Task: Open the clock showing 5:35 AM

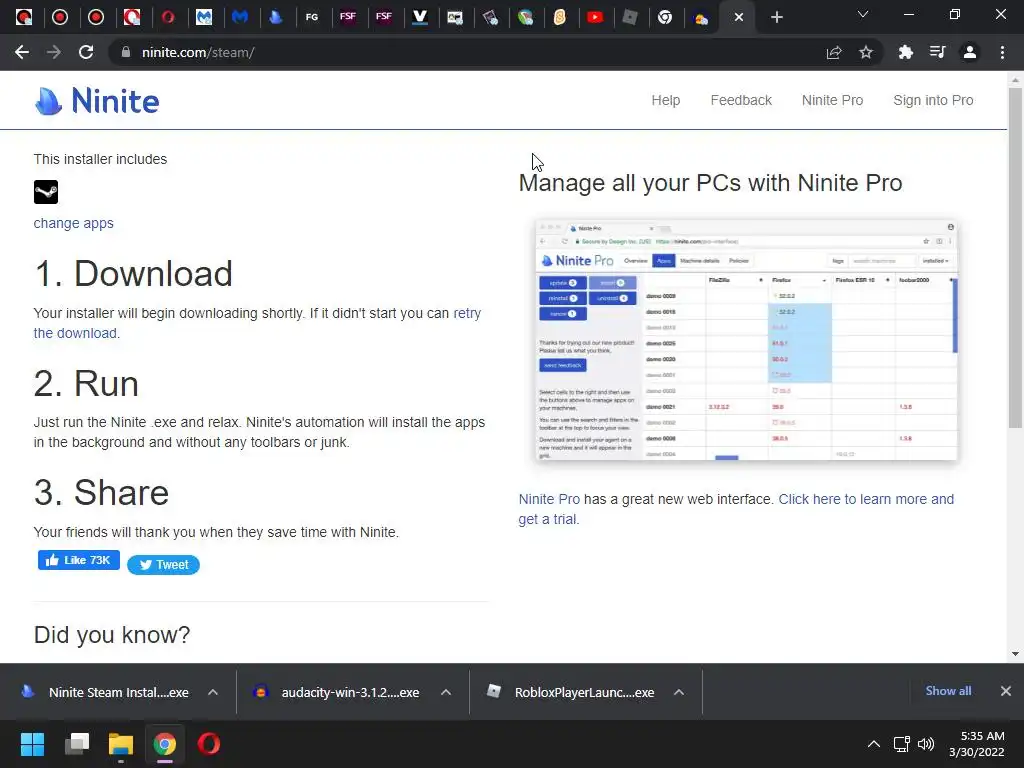Action: pos(977,744)
